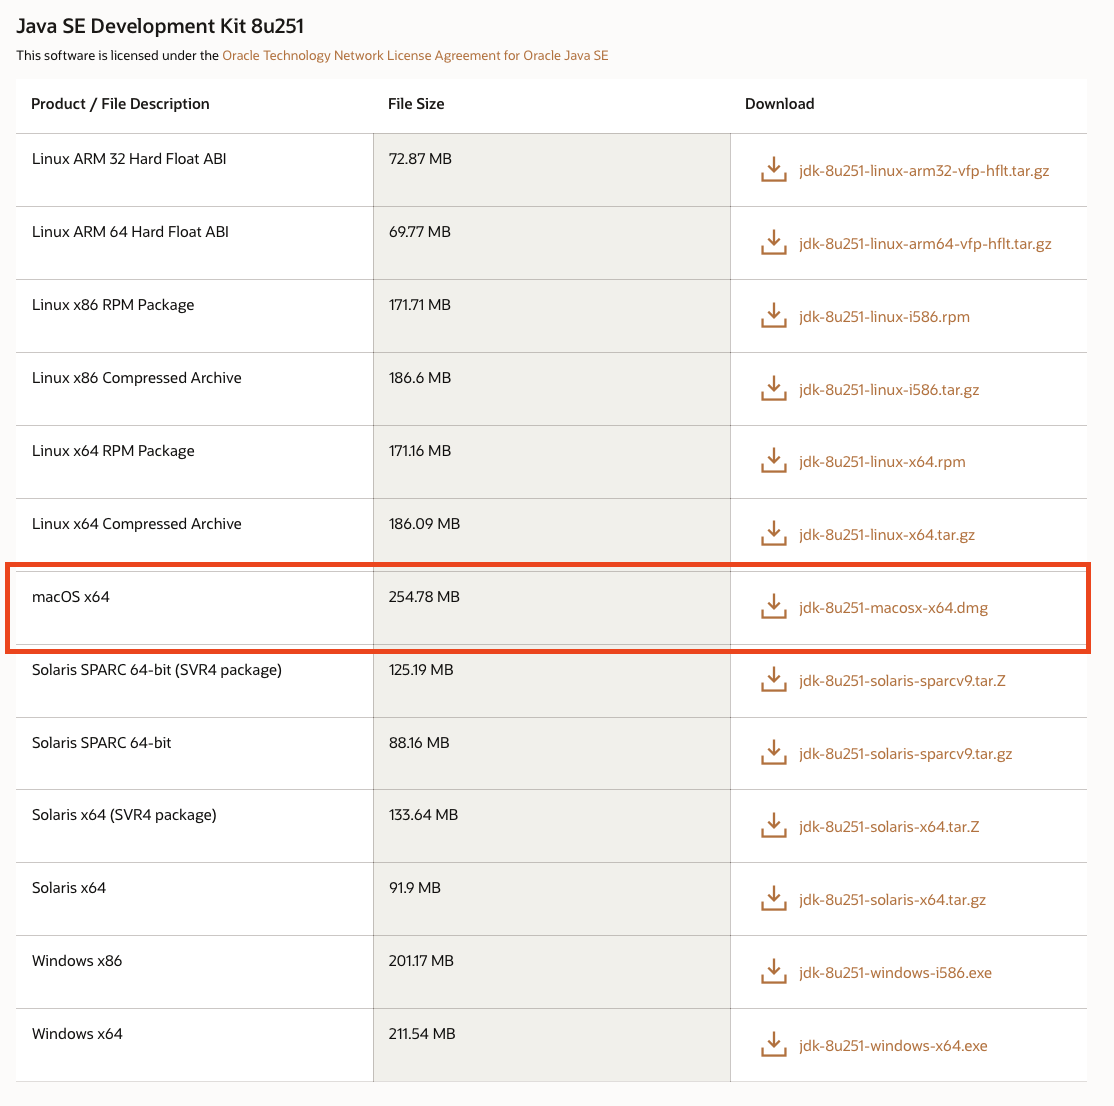This screenshot has height=1106, width=1114.
Task: Click download icon beside jdk-8u251-linux-x64.tar.gz
Action: pyautogui.click(x=774, y=534)
